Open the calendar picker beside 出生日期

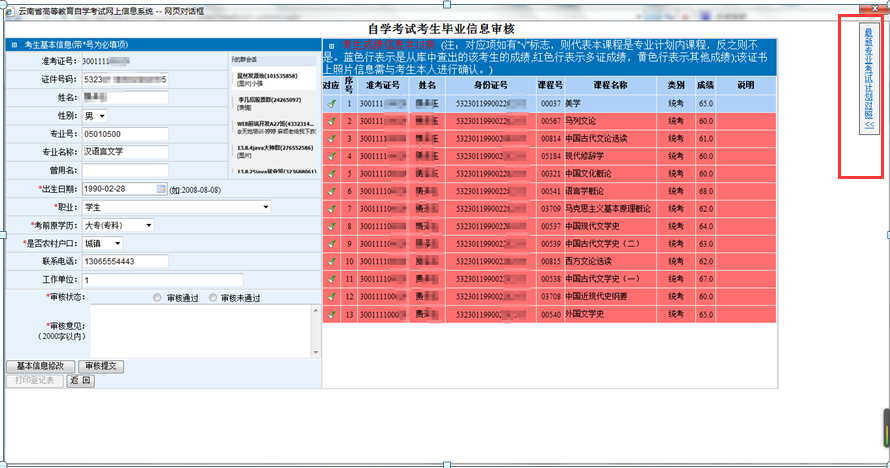(x=161, y=189)
